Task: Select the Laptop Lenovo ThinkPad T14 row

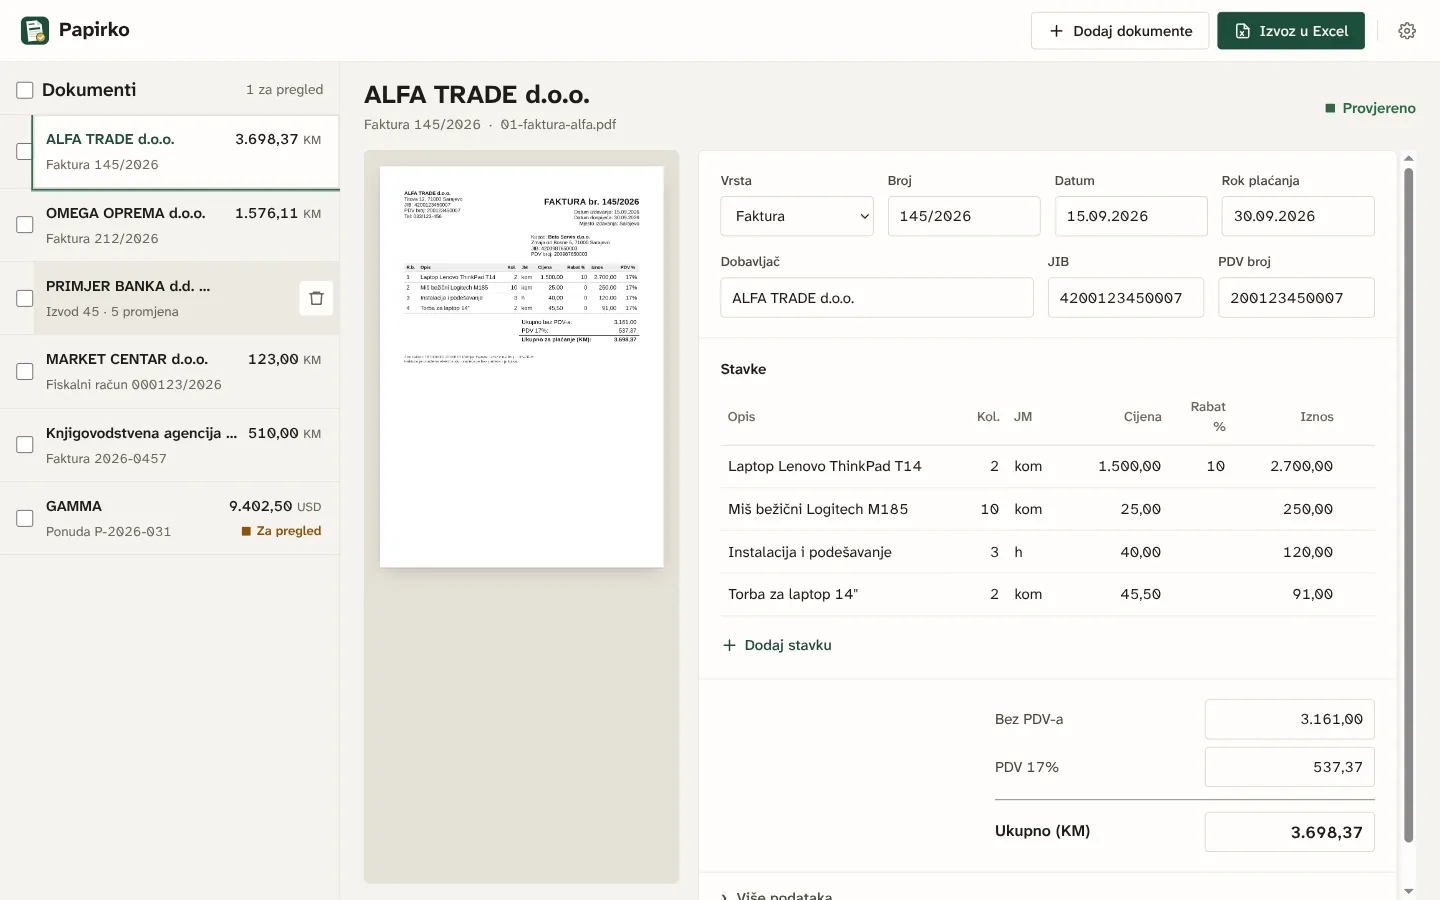Action: (1047, 466)
